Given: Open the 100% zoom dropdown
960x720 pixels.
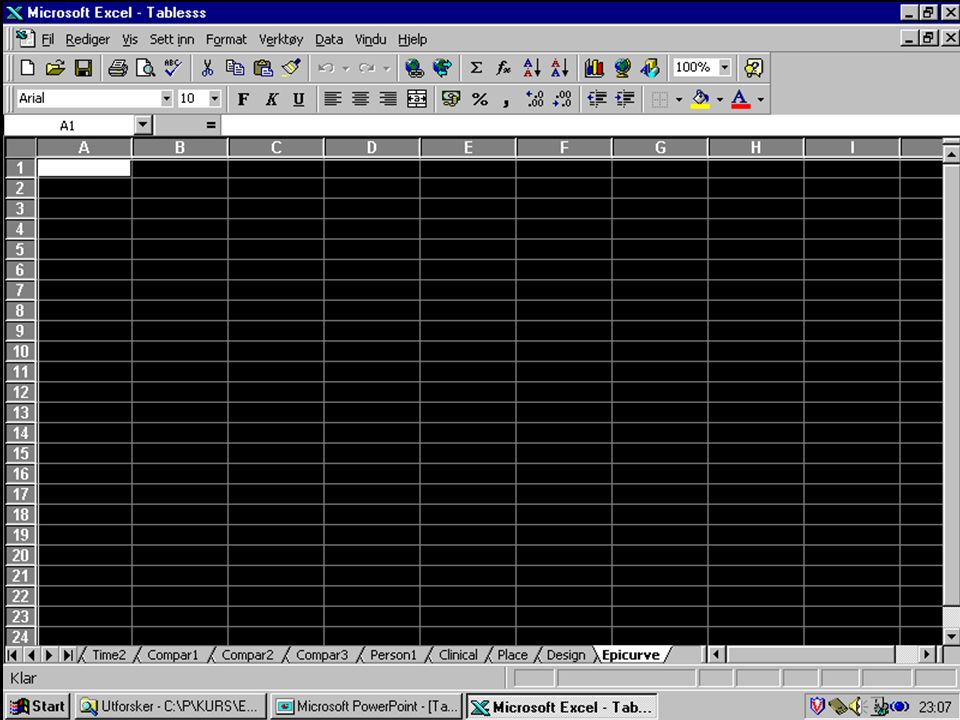Looking at the screenshot, I should point(725,67).
